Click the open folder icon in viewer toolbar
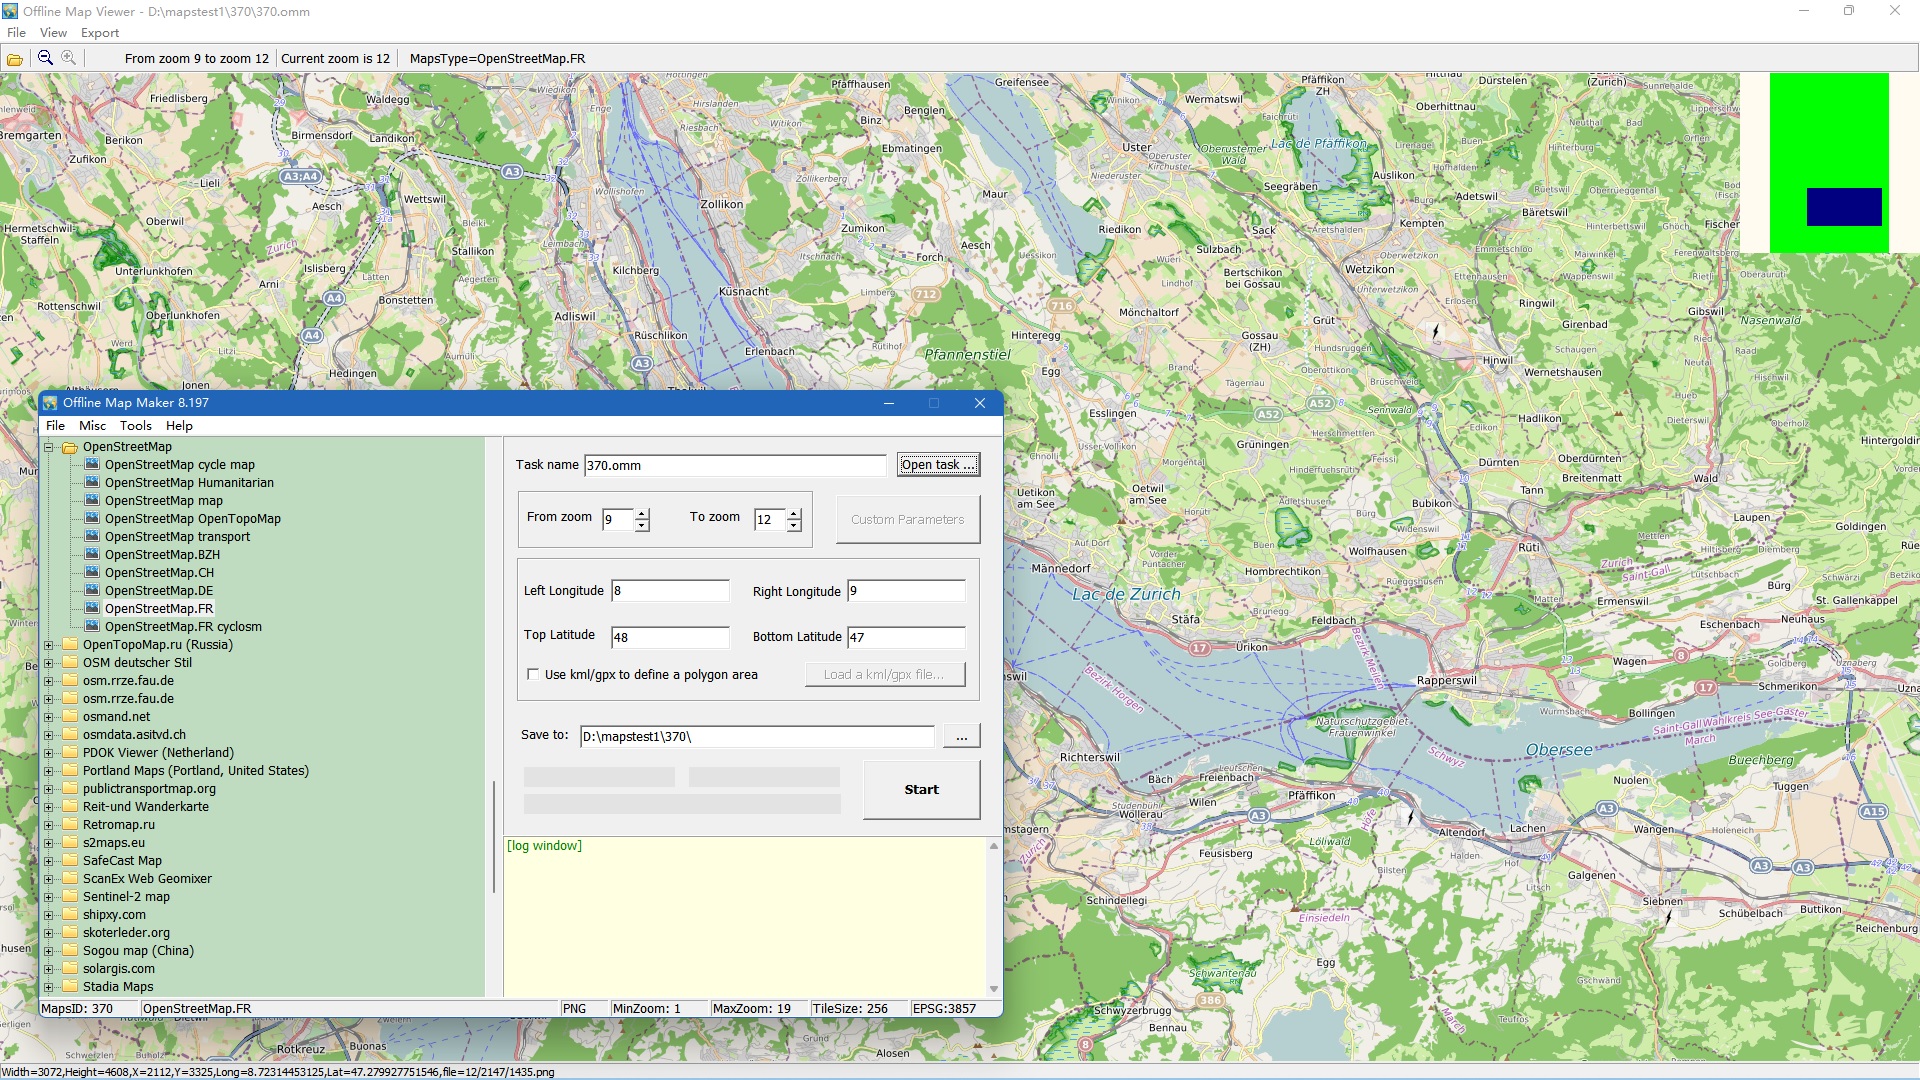The width and height of the screenshot is (1920, 1080). 15,59
